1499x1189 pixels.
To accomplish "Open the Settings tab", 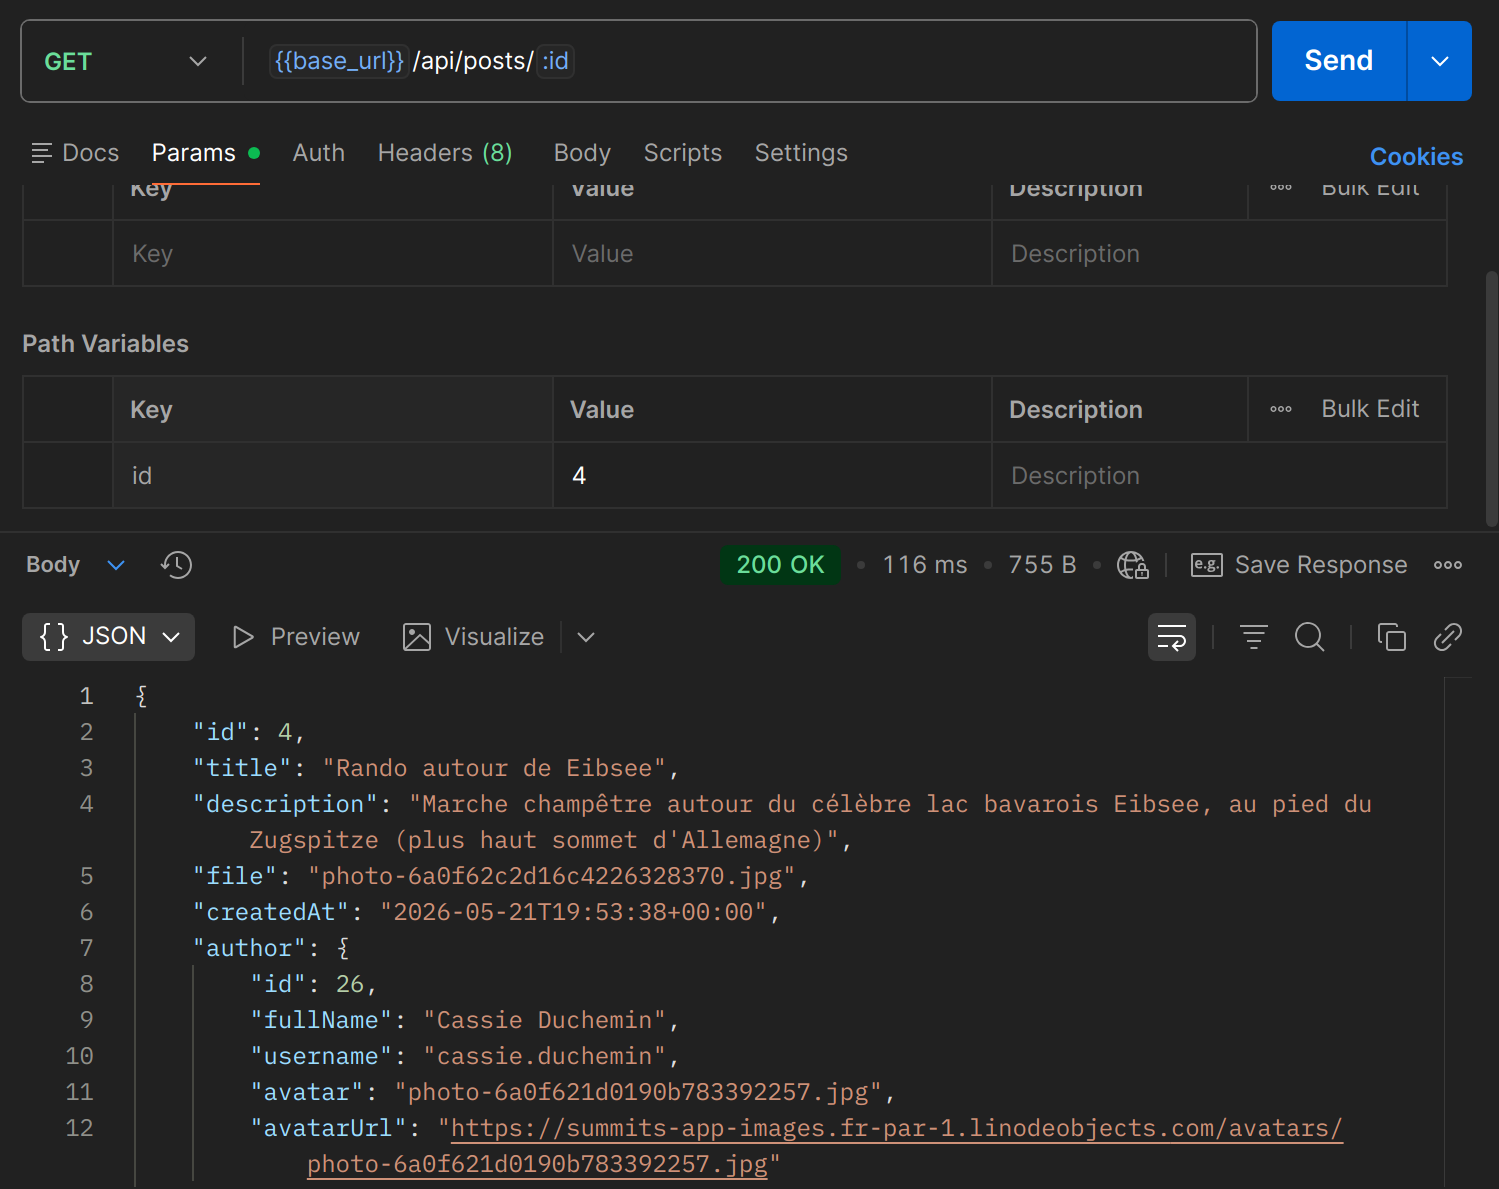I will click(801, 153).
